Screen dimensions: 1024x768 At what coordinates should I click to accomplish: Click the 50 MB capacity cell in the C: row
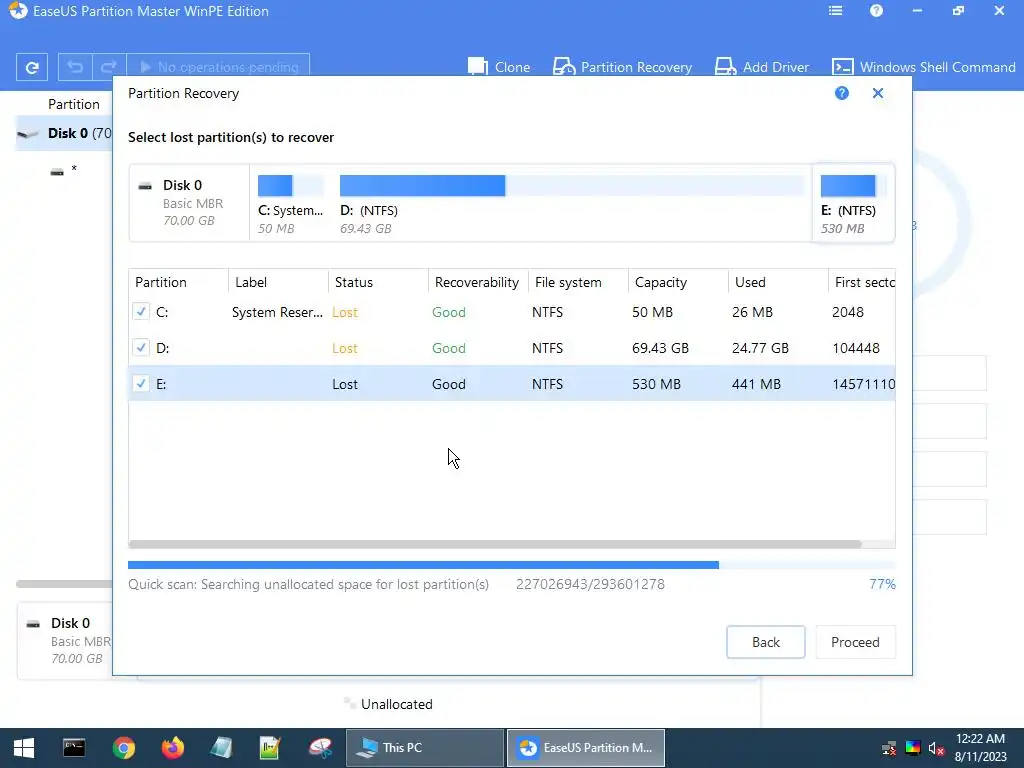coord(652,312)
